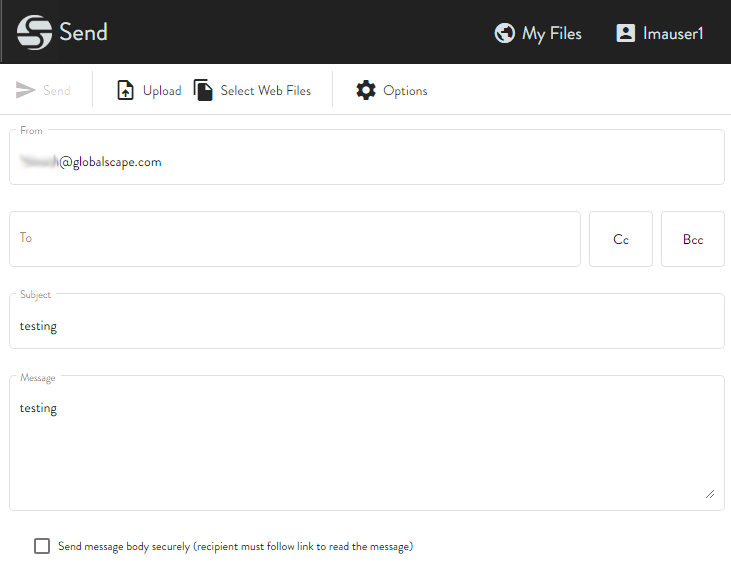This screenshot has height=565, width=731.
Task: Choose the Select Web Files label
Action: click(265, 90)
